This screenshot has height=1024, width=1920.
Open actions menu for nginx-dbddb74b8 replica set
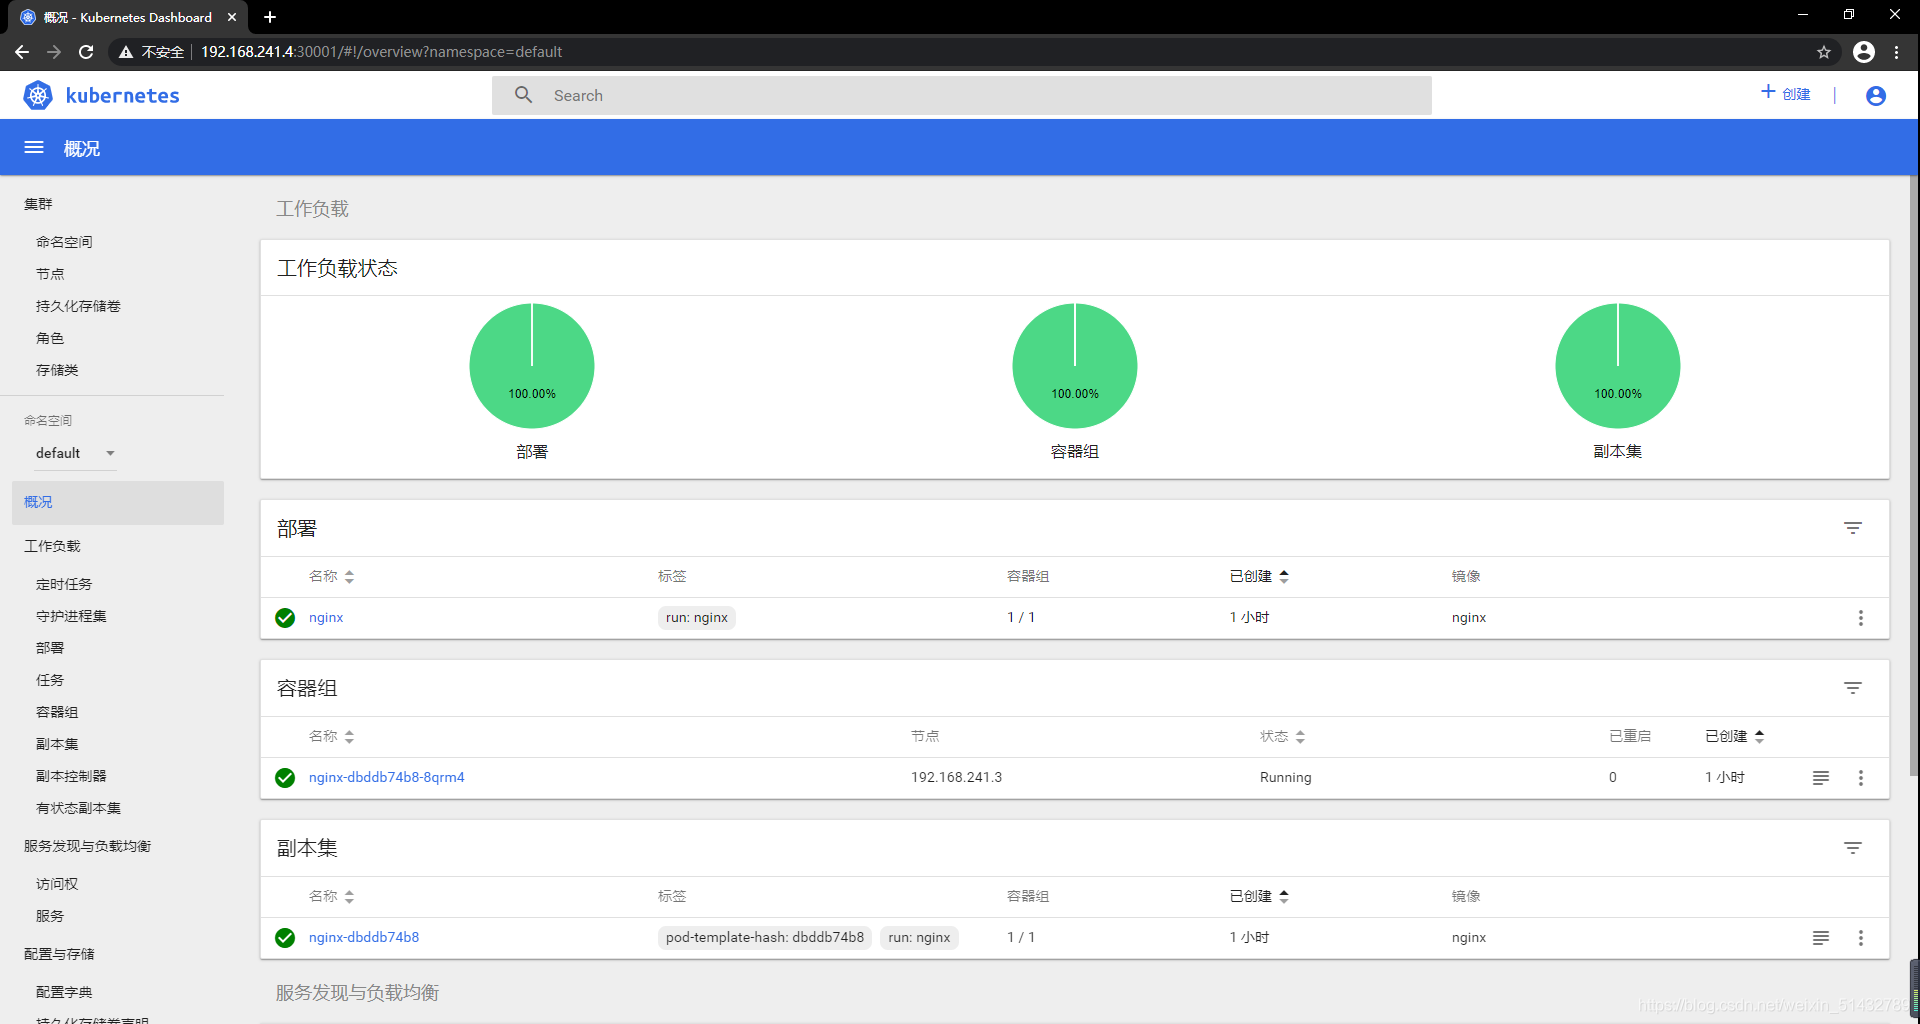pyautogui.click(x=1861, y=938)
